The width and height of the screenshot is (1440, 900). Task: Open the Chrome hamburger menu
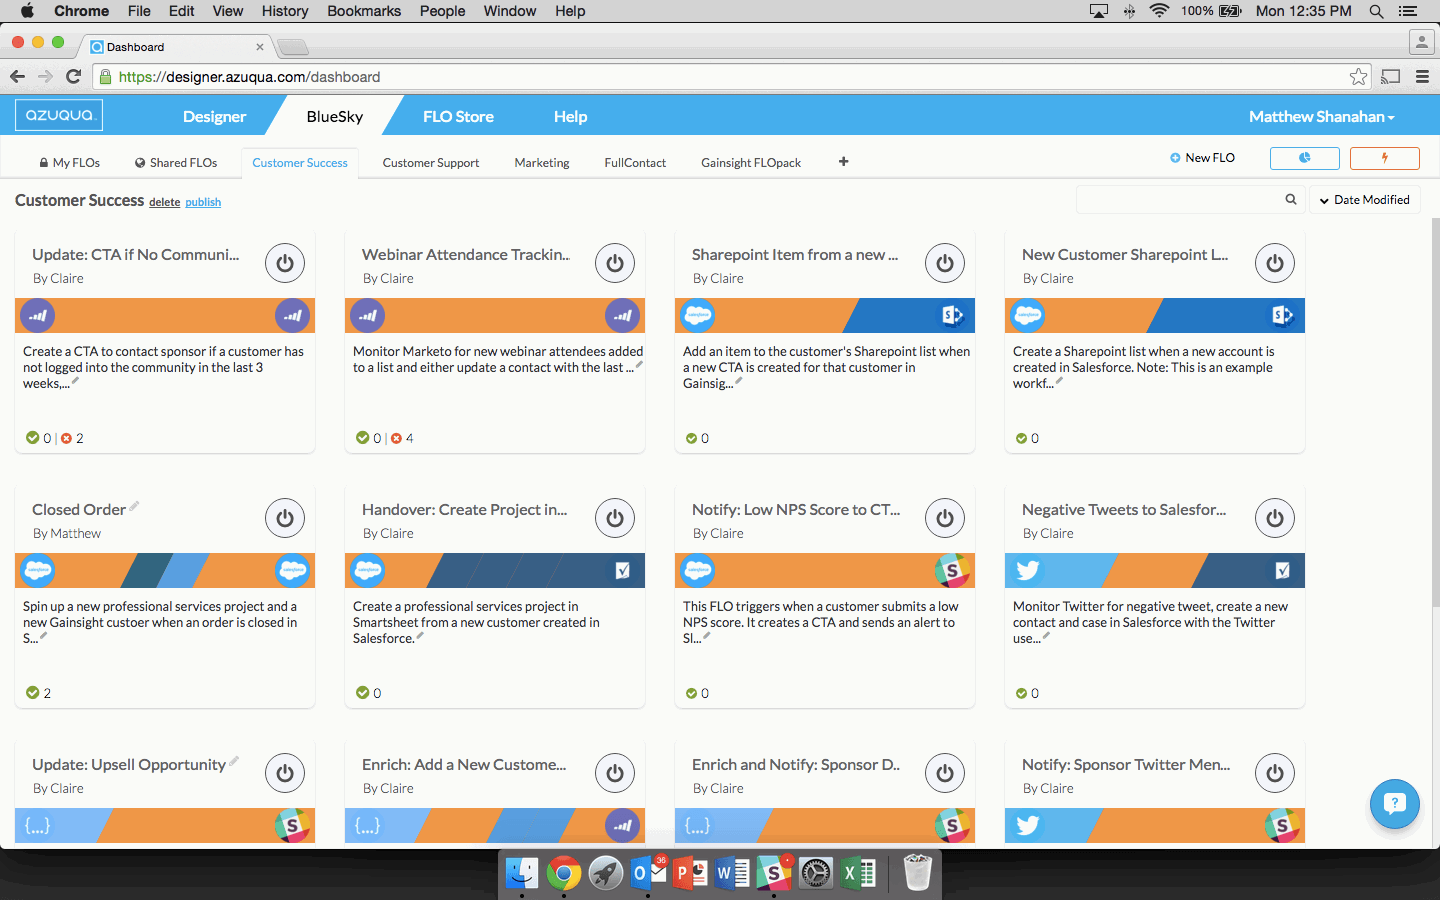pos(1422,76)
